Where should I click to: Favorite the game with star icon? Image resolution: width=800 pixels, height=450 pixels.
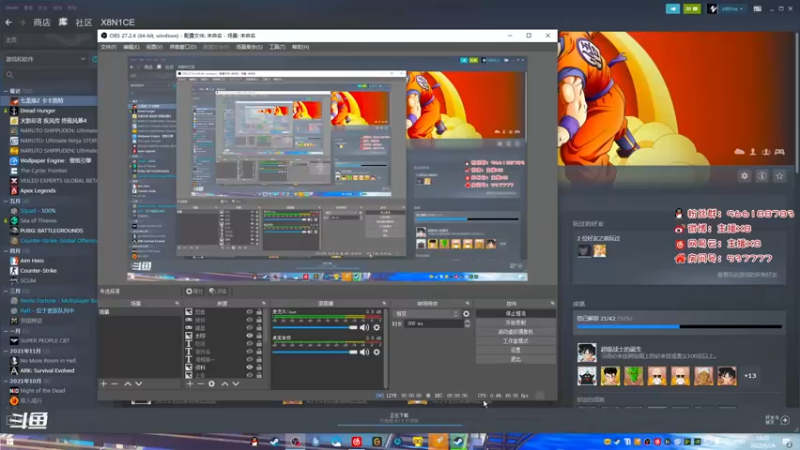click(779, 176)
